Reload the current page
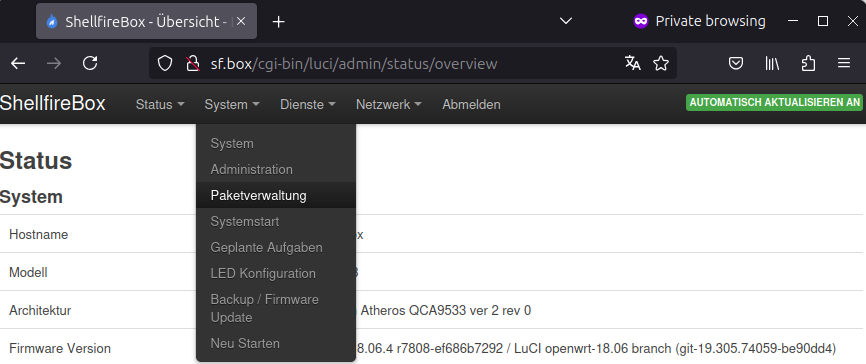This screenshot has height=364, width=866. pyautogui.click(x=90, y=64)
